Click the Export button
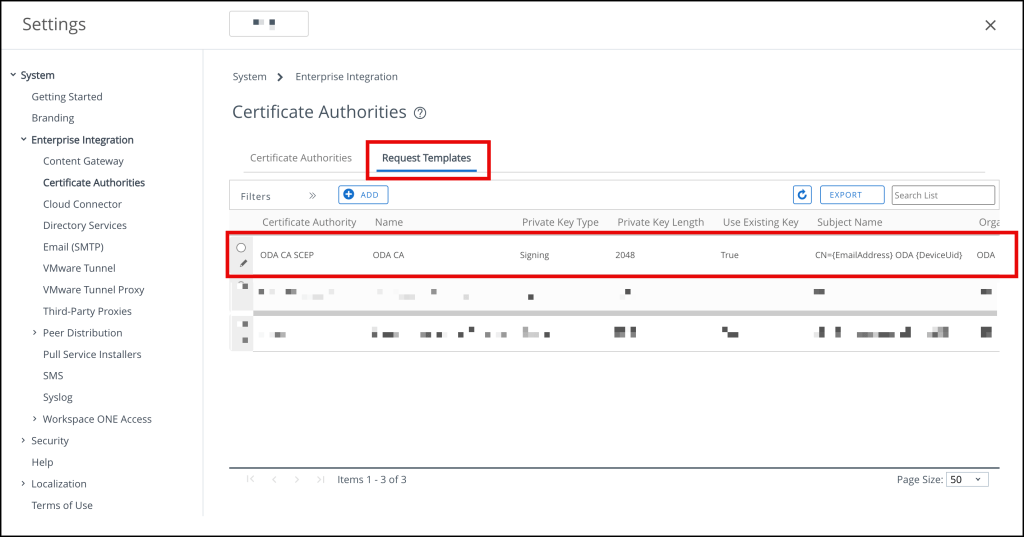Screen dimensions: 1024x537 coord(852,195)
